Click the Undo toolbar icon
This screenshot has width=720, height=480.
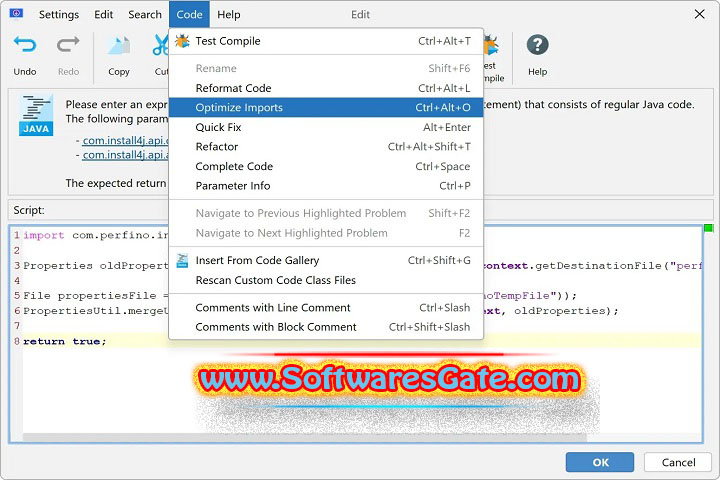(x=25, y=45)
